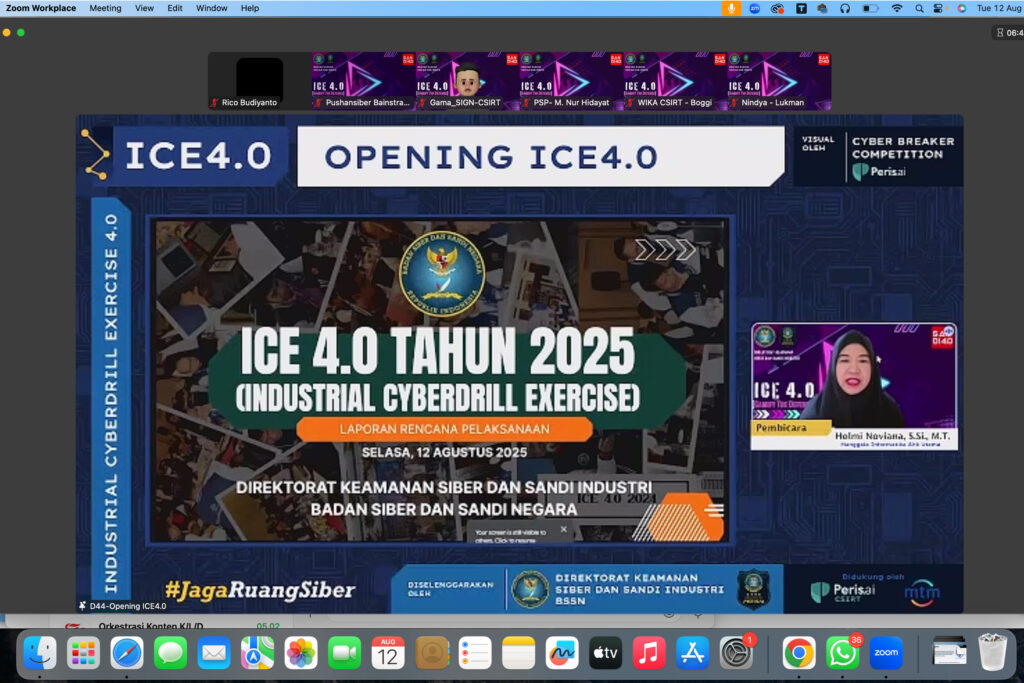Open Finder from the dock
The image size is (1024, 683).
[40, 653]
